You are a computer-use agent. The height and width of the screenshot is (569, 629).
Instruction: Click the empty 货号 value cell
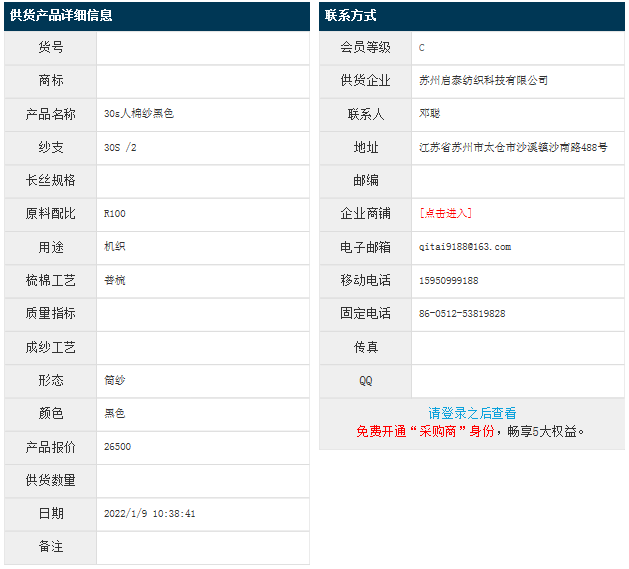click(x=203, y=47)
